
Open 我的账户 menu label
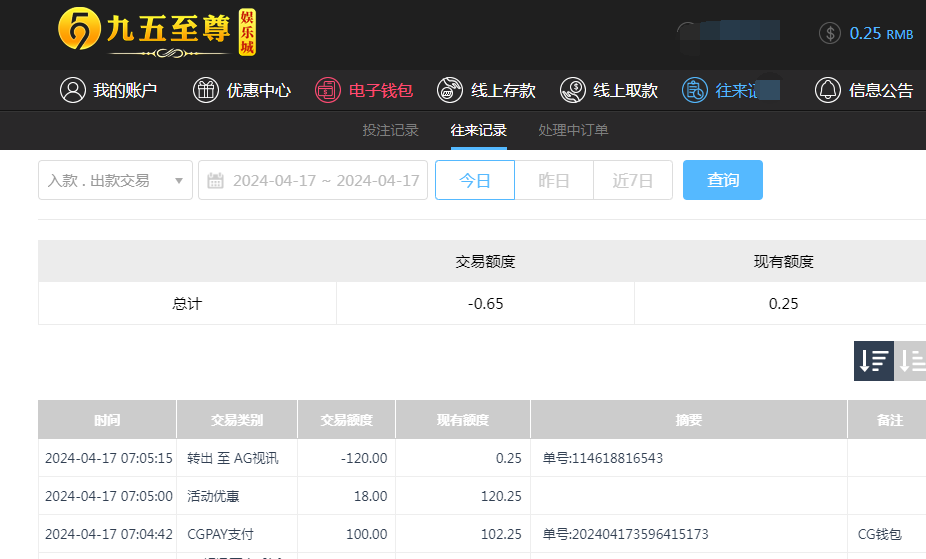point(125,90)
